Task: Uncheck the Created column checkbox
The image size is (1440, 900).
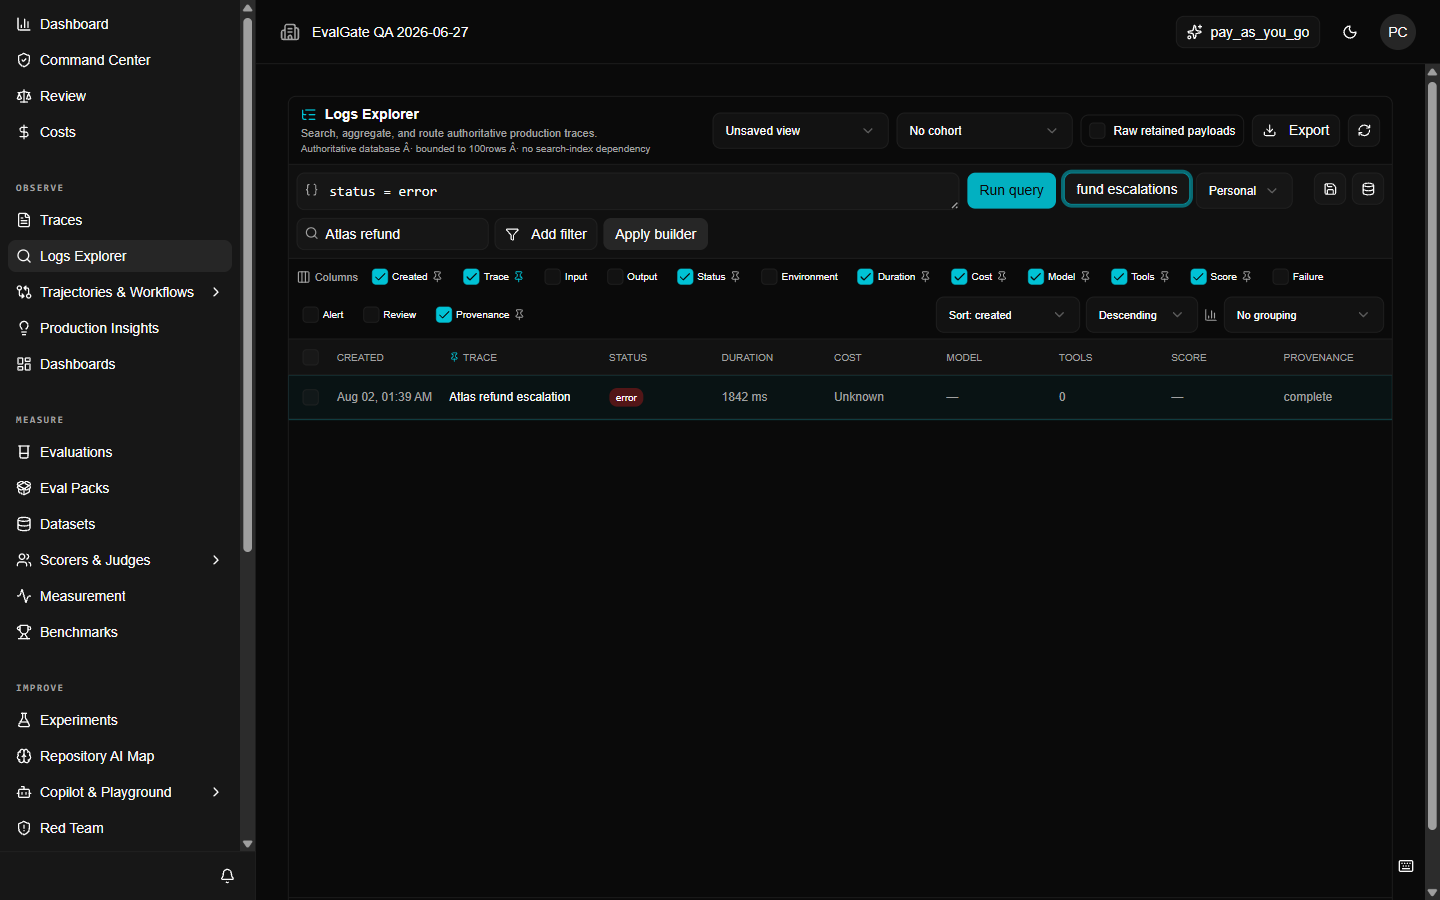Action: [380, 277]
